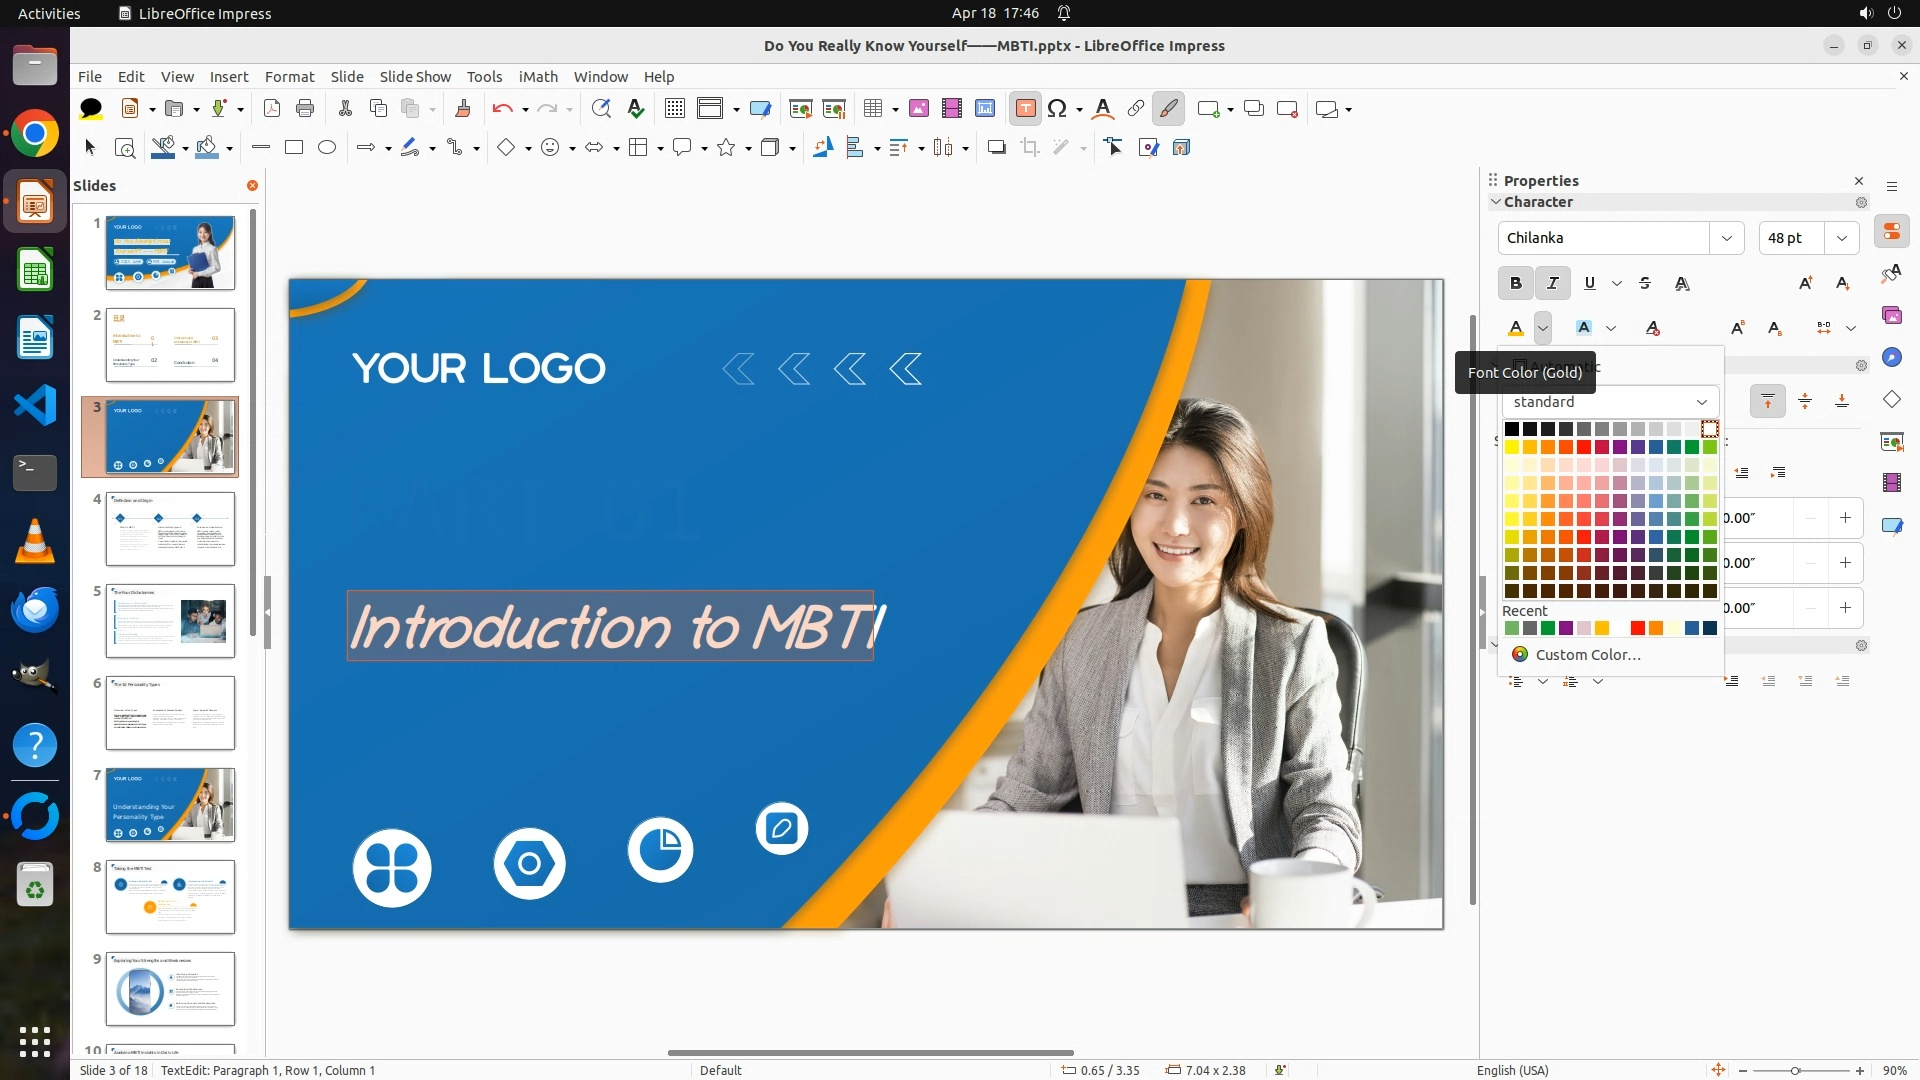The image size is (1920, 1080).
Task: Open the Format menu
Action: pyautogui.click(x=289, y=77)
